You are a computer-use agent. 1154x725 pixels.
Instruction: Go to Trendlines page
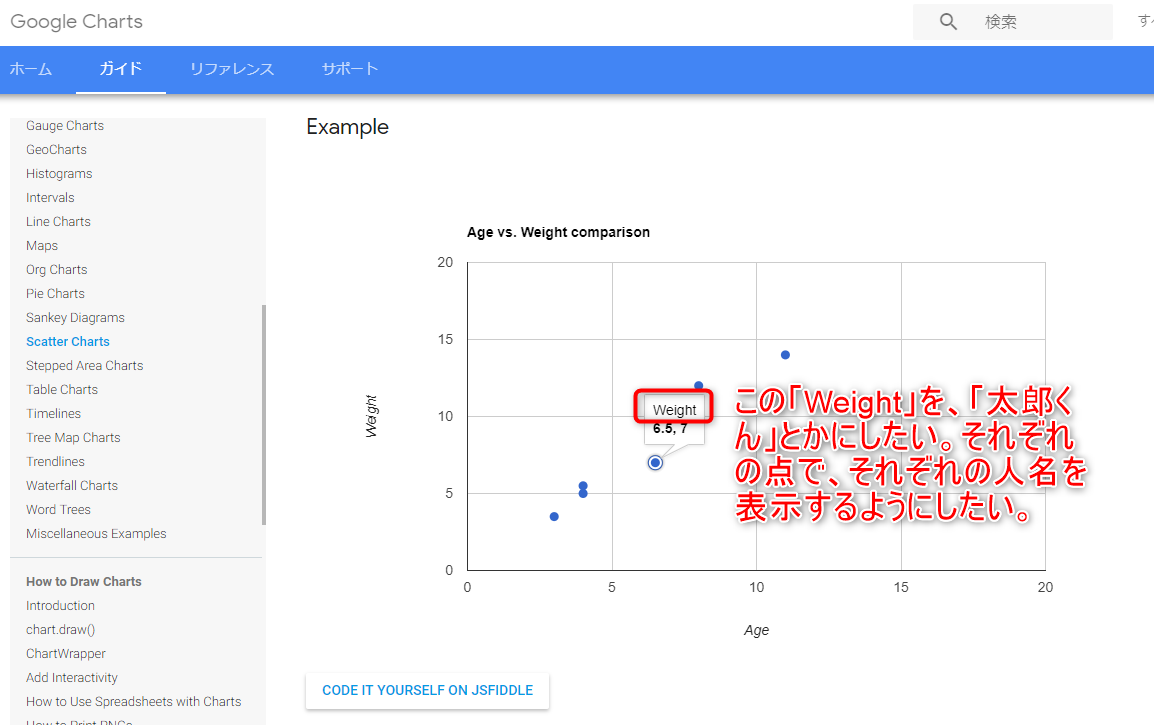(x=55, y=462)
